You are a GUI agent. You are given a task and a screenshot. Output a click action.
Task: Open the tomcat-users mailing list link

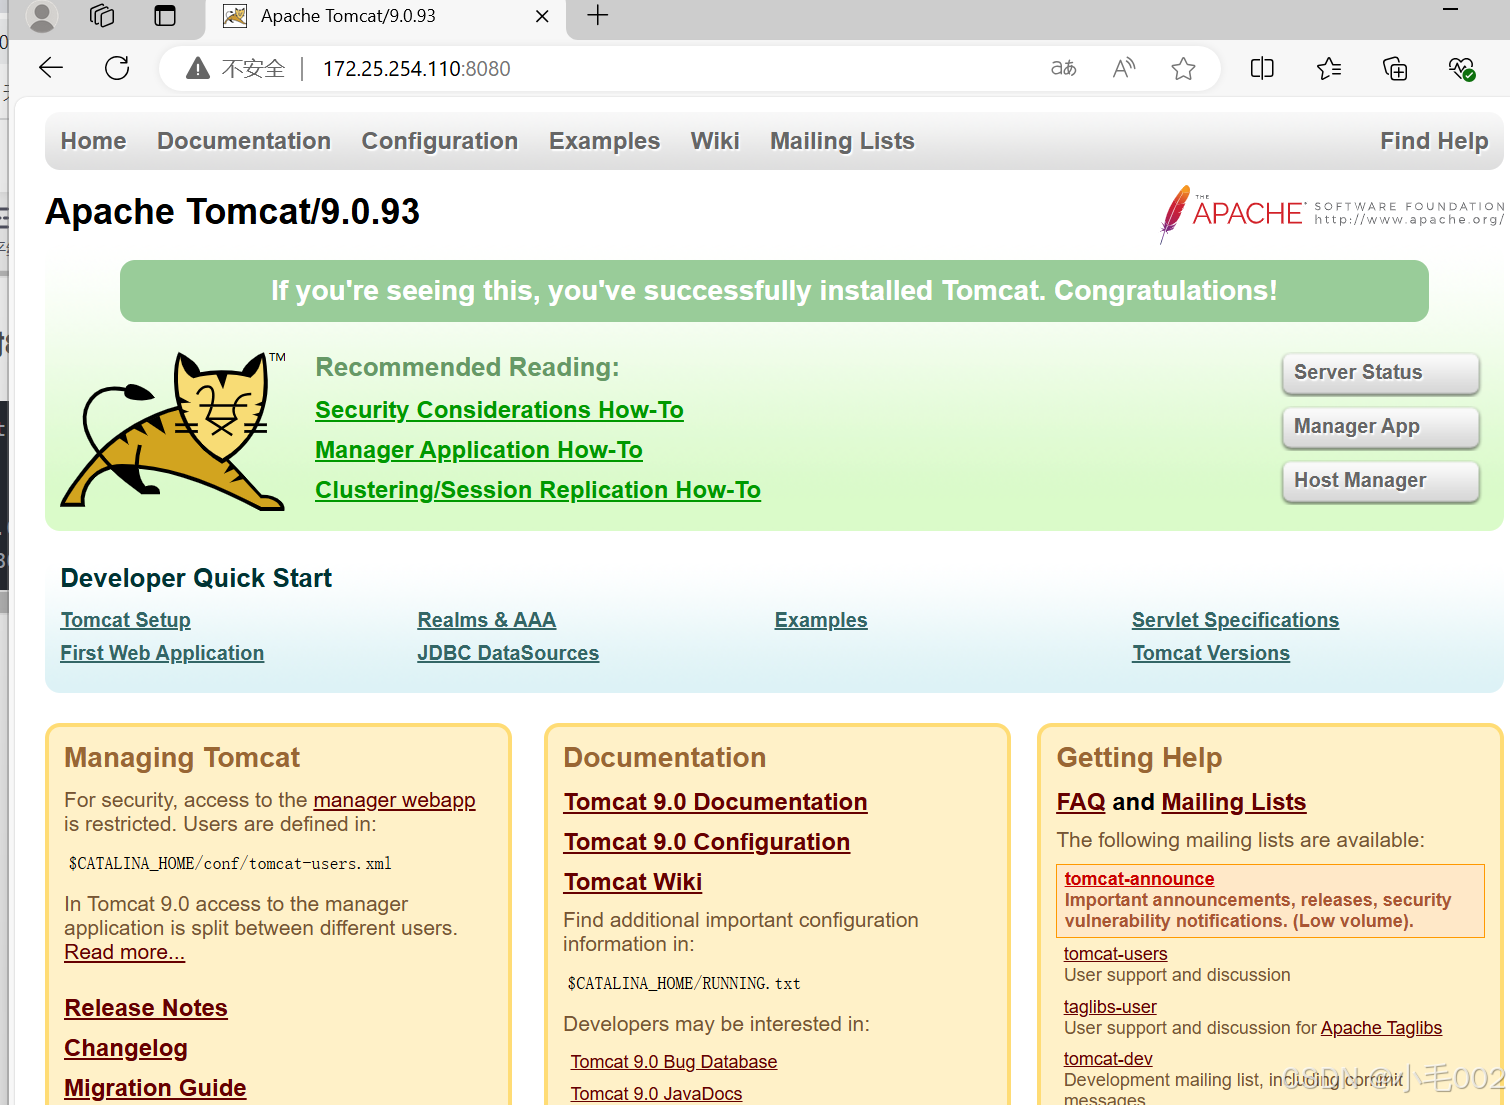point(1115,954)
